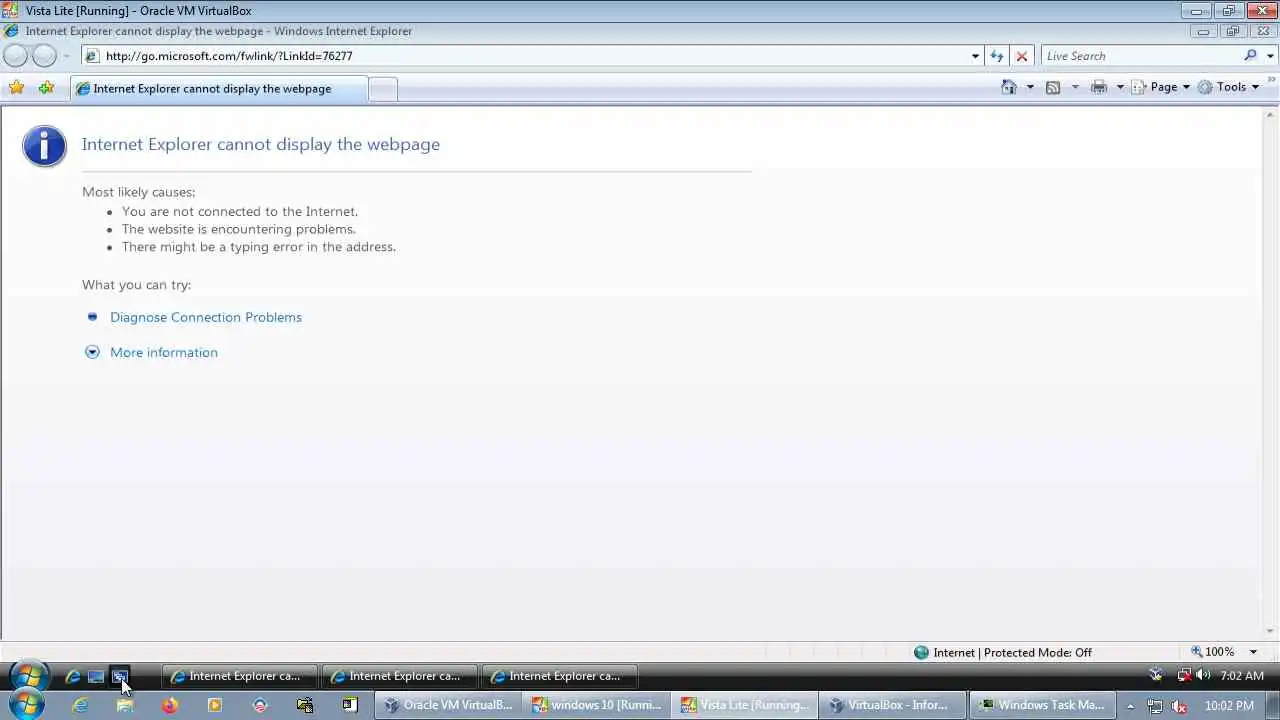This screenshot has height=720, width=1280.
Task: Open host File Explorer taskbar icon
Action: 125,705
